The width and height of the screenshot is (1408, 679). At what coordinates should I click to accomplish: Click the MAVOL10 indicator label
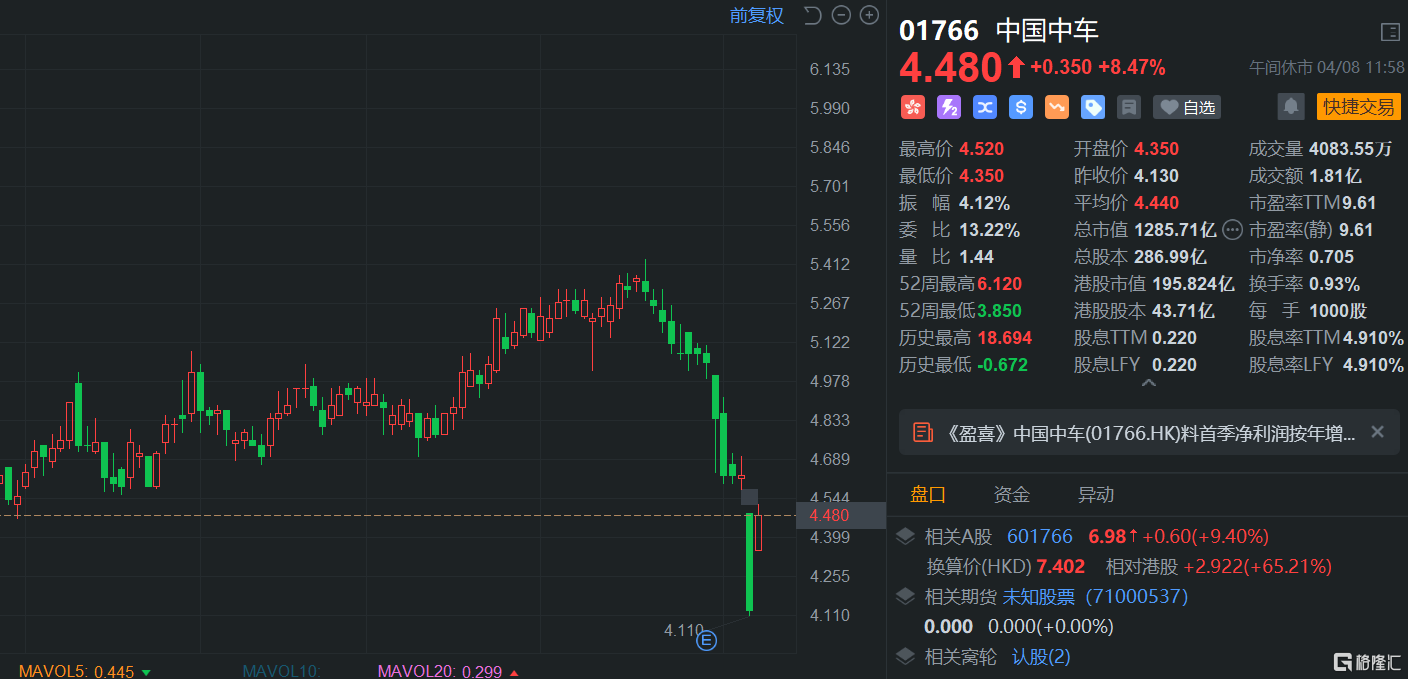pyautogui.click(x=281, y=671)
